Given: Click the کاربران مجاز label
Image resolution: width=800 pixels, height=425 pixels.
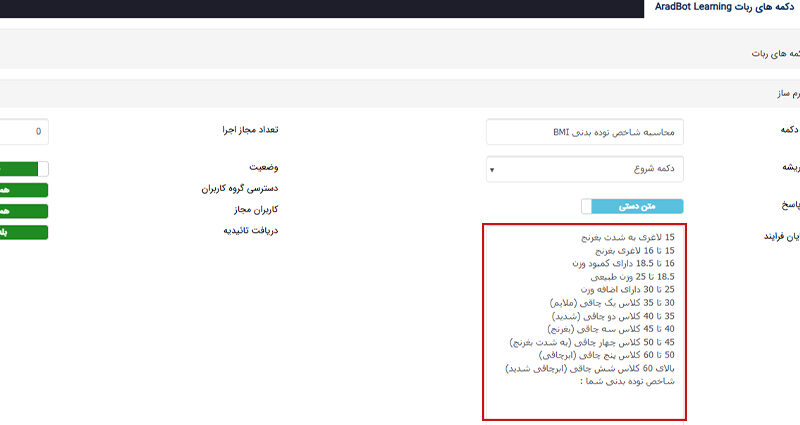Looking at the screenshot, I should click(256, 209).
